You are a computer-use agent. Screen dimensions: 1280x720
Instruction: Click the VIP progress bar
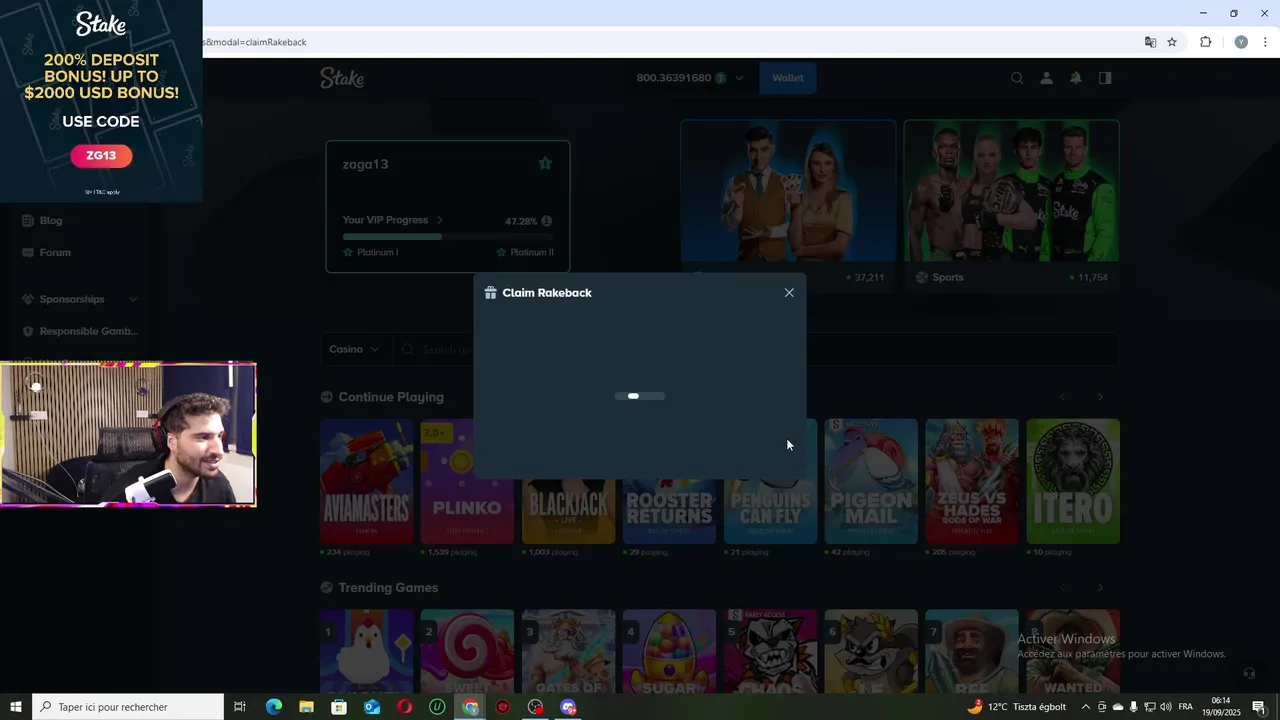448,237
